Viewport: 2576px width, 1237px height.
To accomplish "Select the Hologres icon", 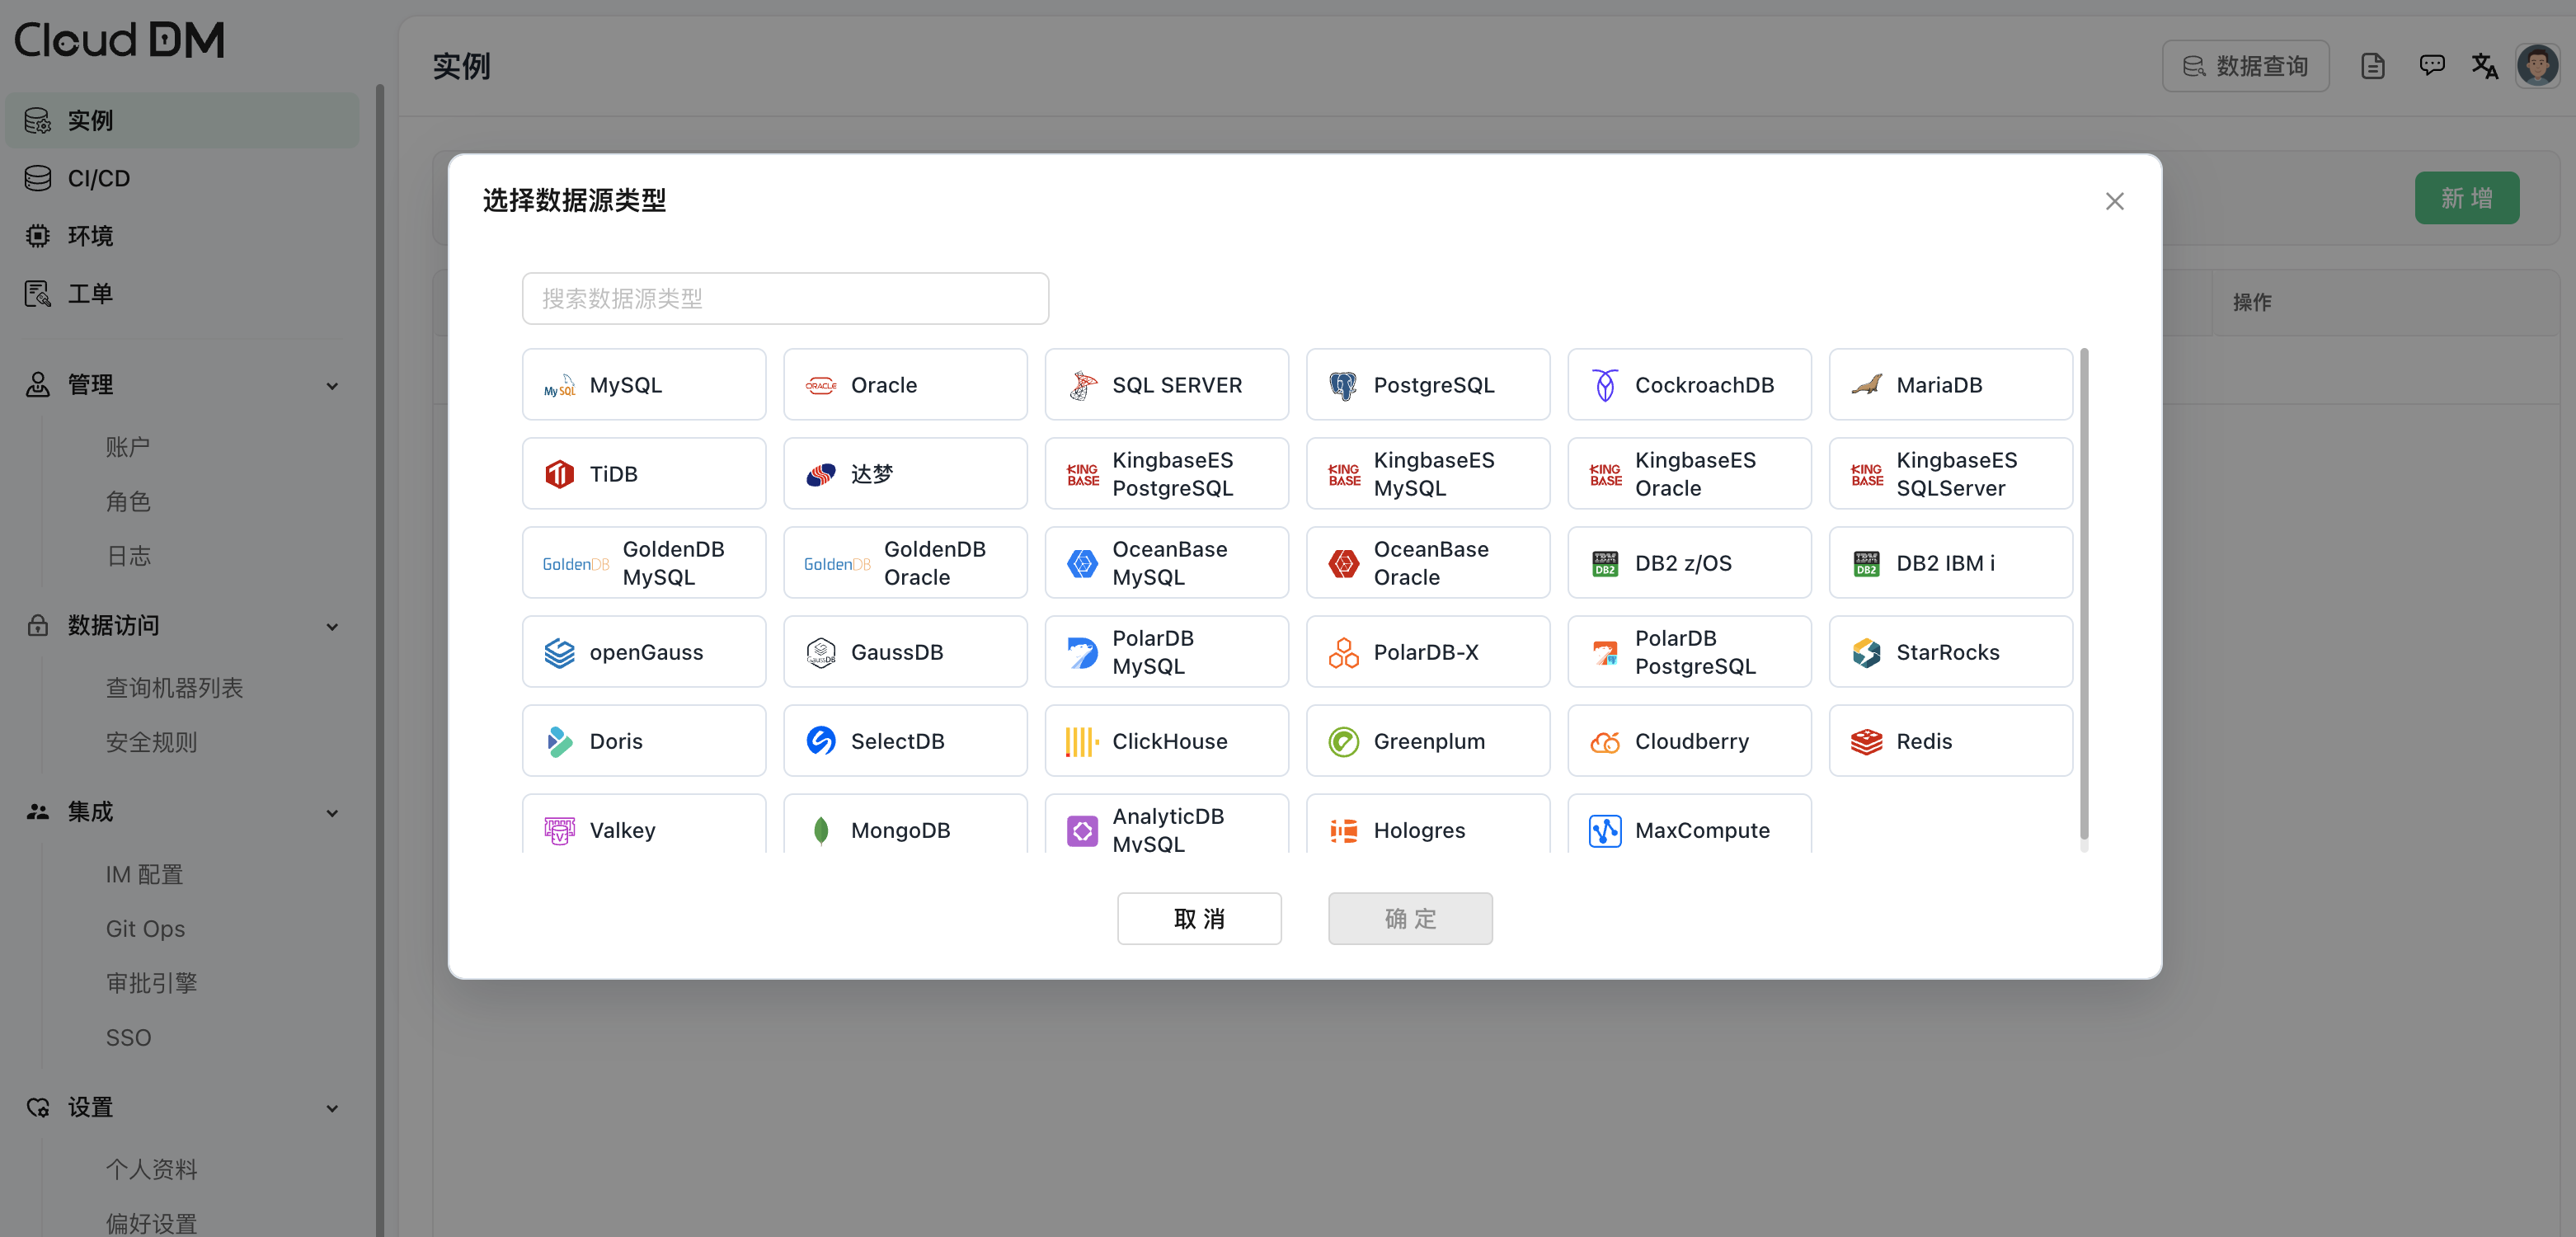I will click(x=1343, y=831).
